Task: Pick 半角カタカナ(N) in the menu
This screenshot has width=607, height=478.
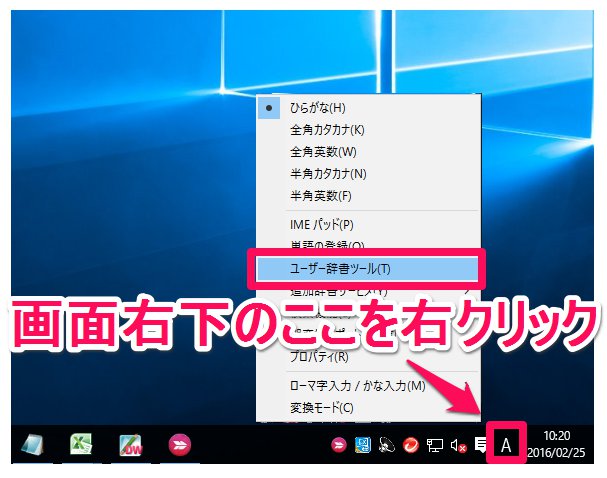Action: tap(369, 174)
